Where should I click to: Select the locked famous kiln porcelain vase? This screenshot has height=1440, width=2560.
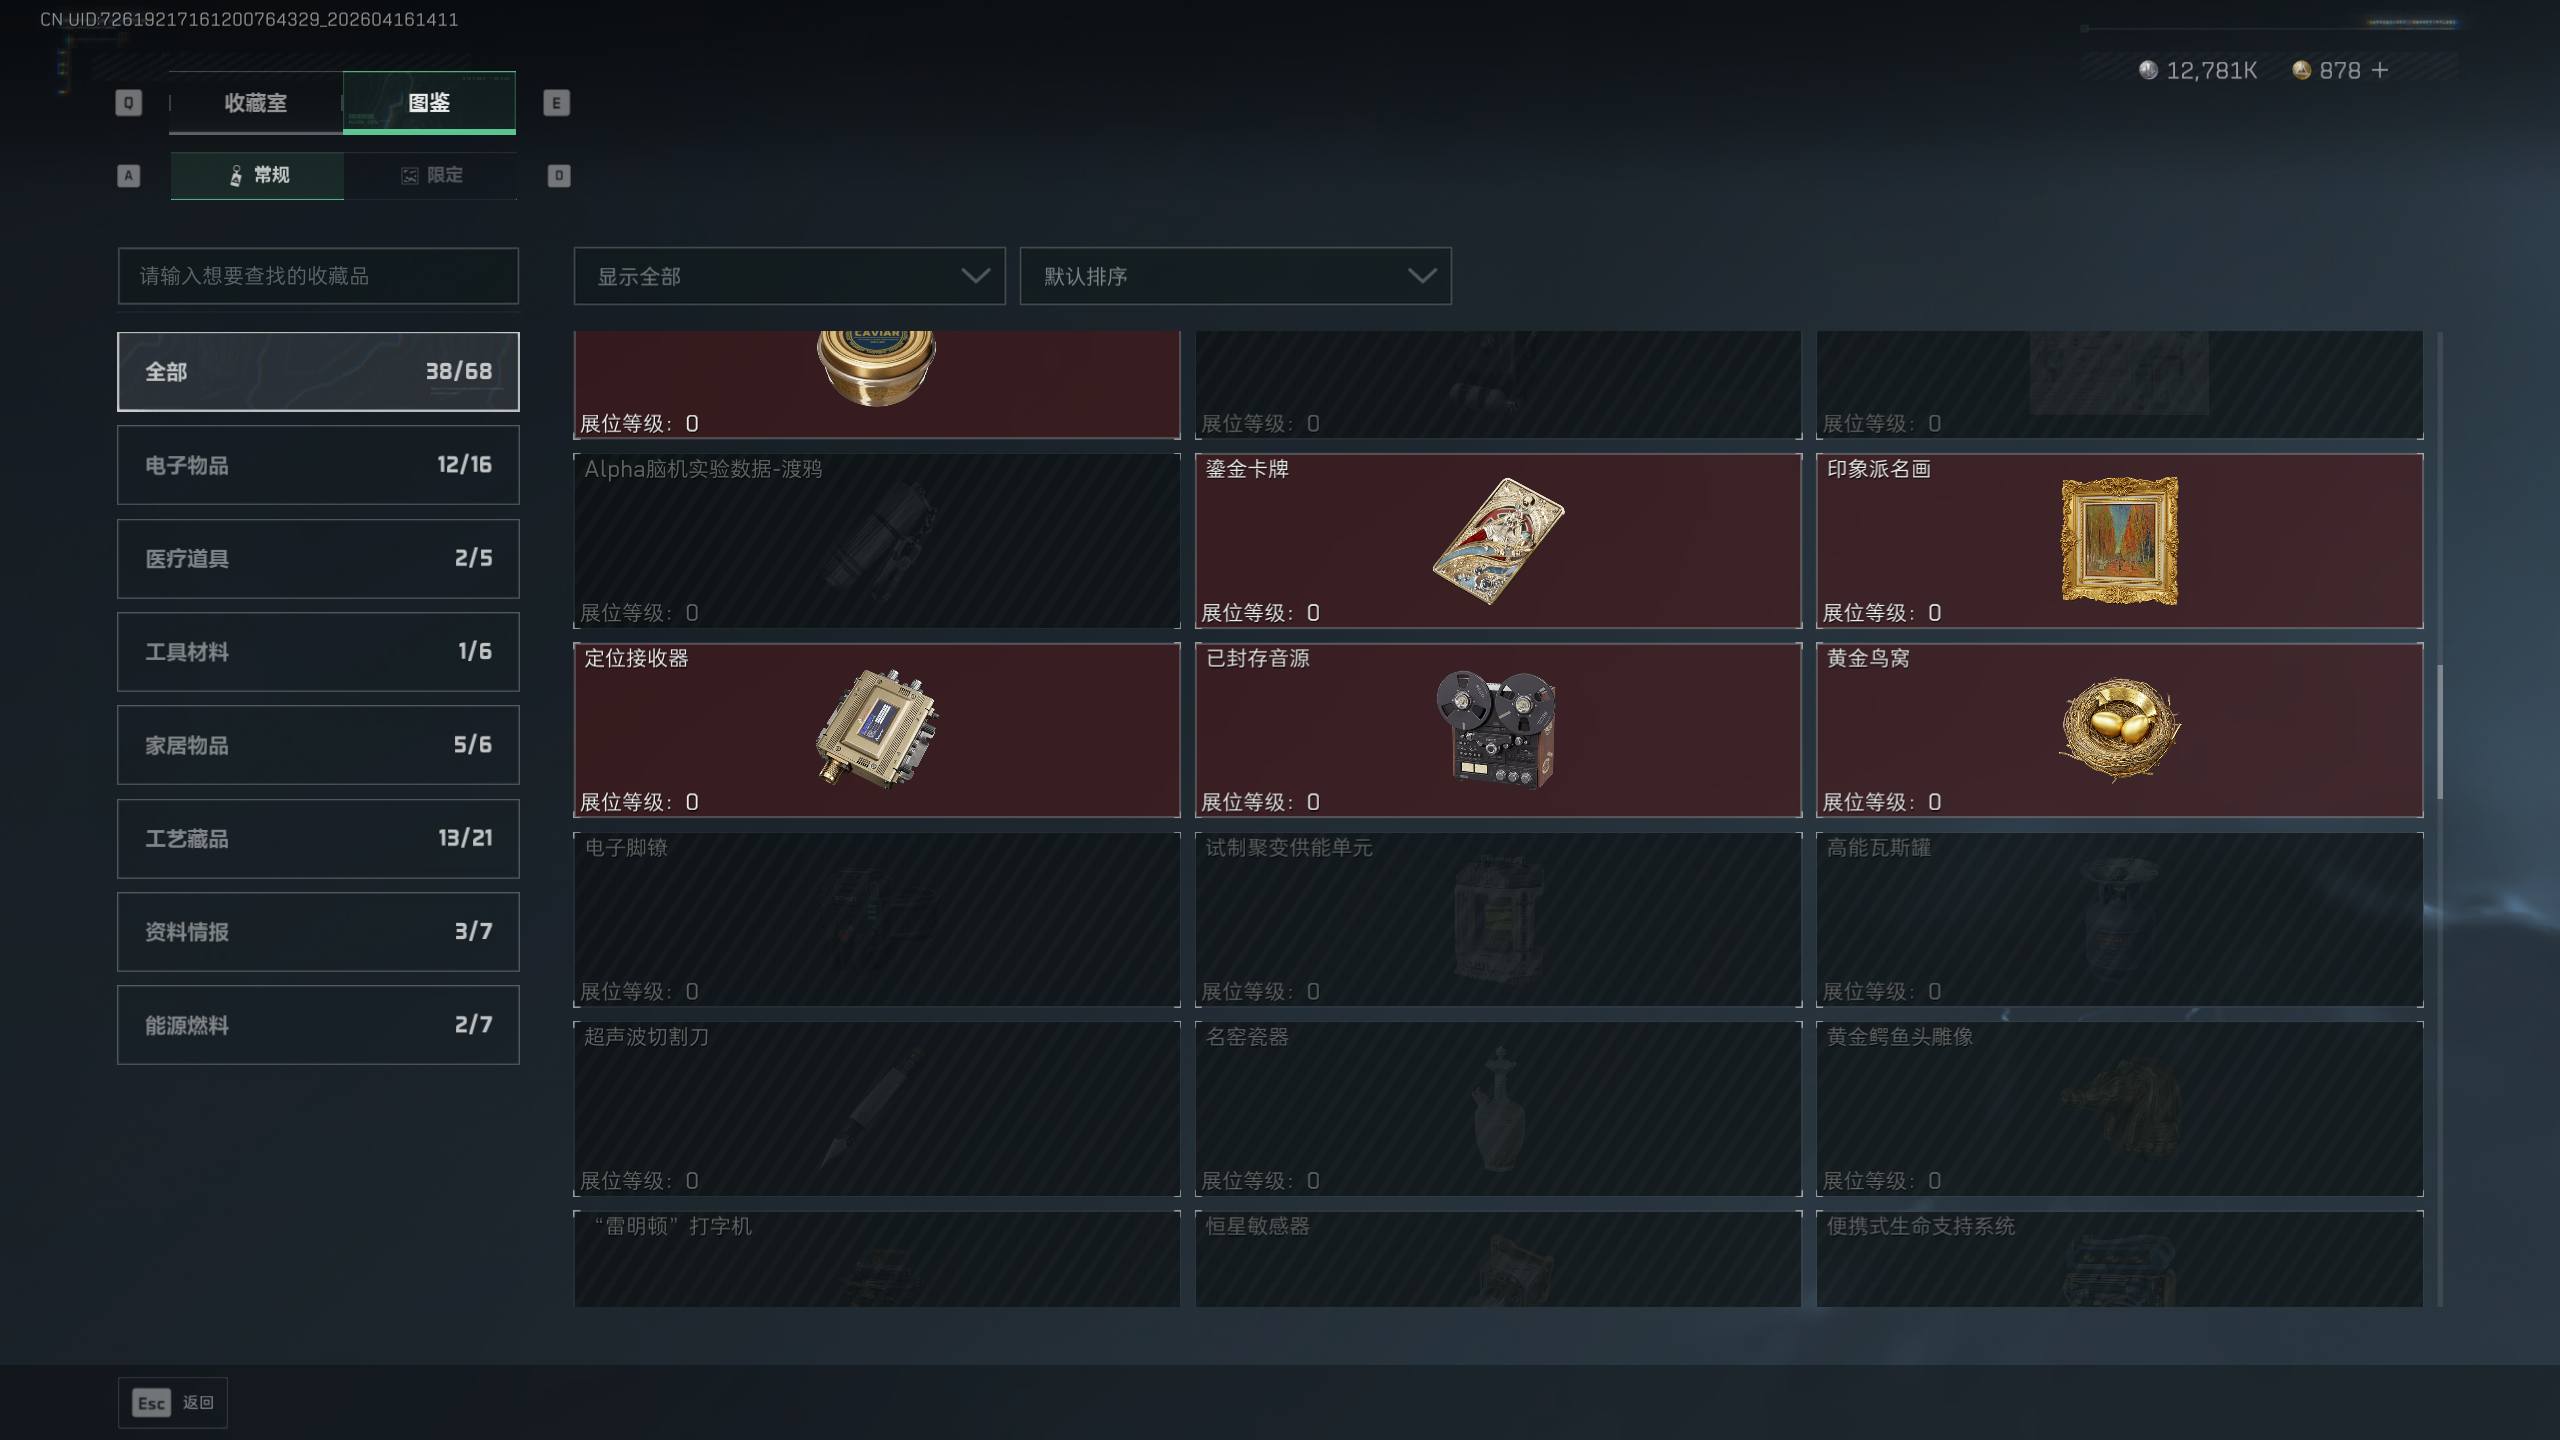point(1497,1108)
